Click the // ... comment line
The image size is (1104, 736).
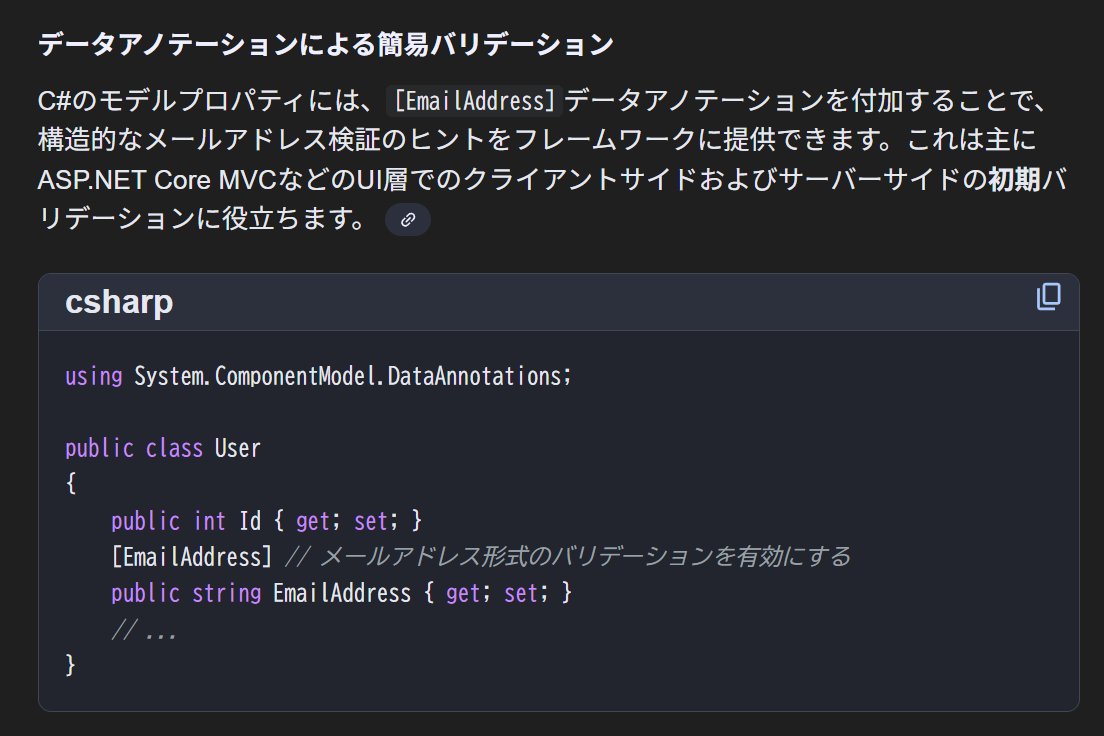(144, 630)
